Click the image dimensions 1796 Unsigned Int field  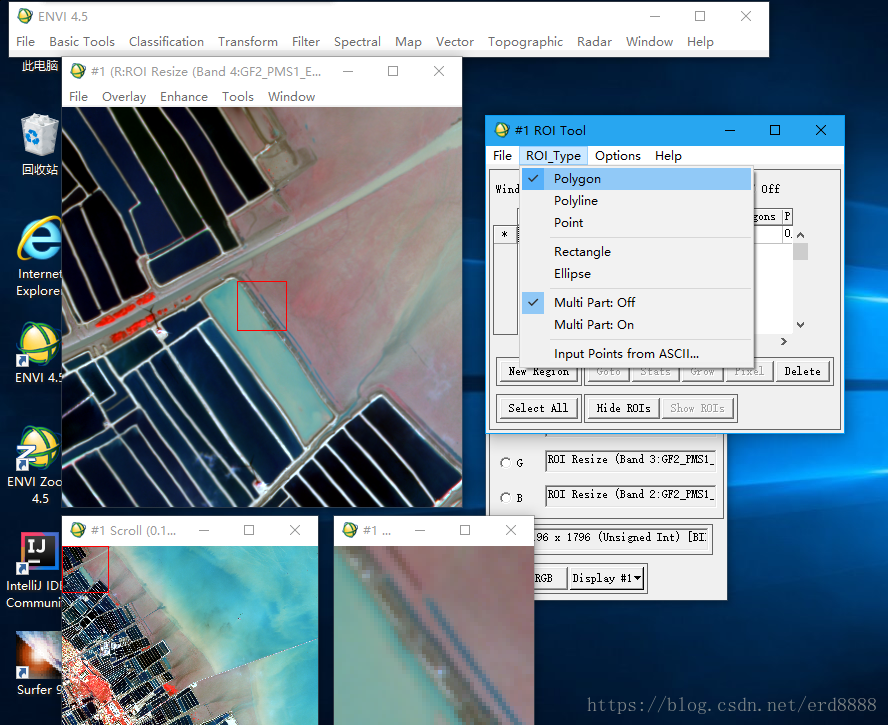pyautogui.click(x=621, y=538)
